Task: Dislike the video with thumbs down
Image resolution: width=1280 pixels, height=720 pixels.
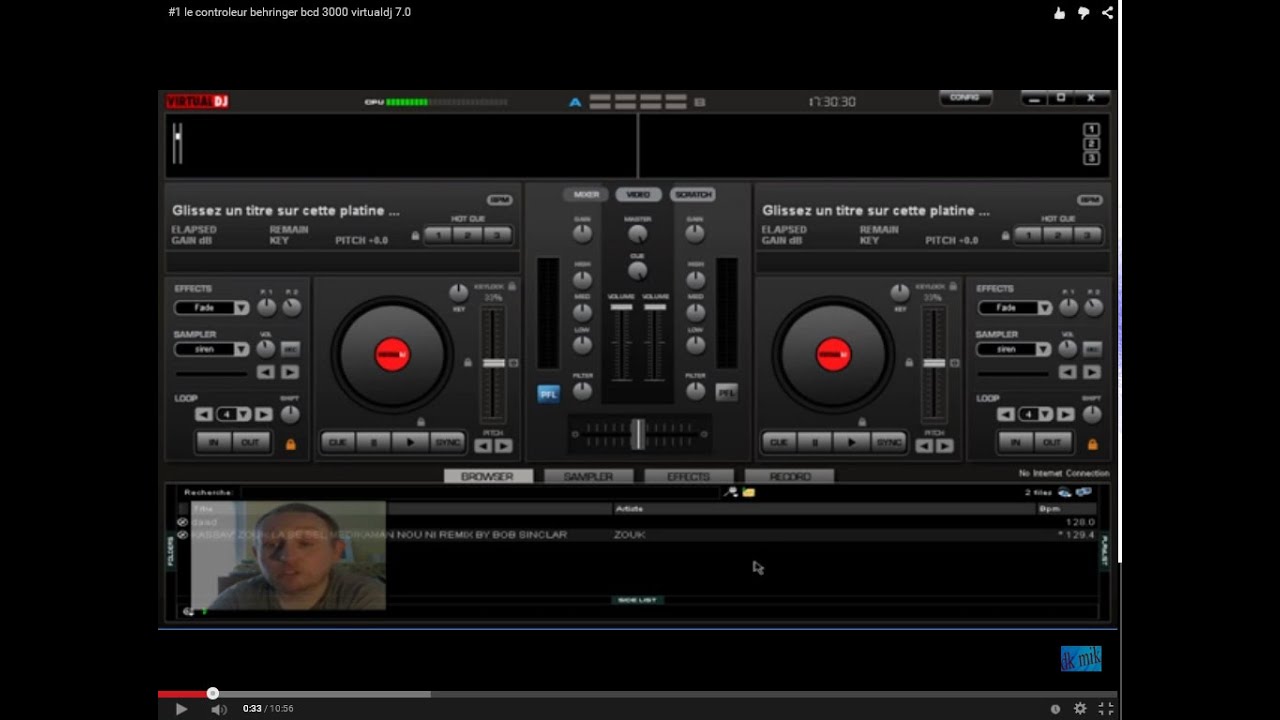Action: point(1083,13)
